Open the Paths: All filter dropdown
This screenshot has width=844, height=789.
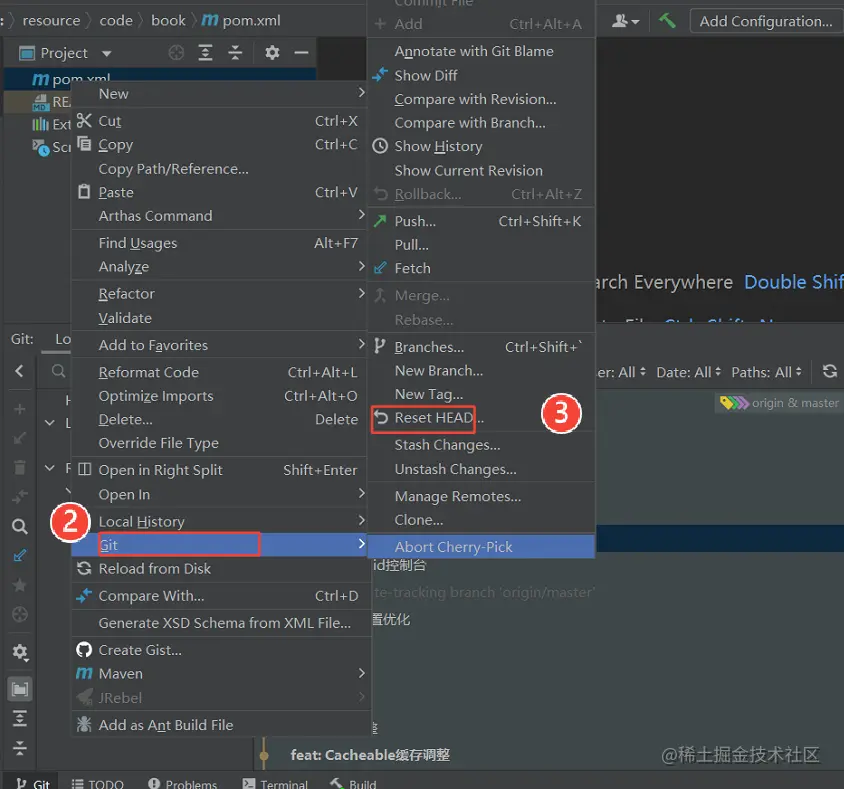click(x=766, y=372)
